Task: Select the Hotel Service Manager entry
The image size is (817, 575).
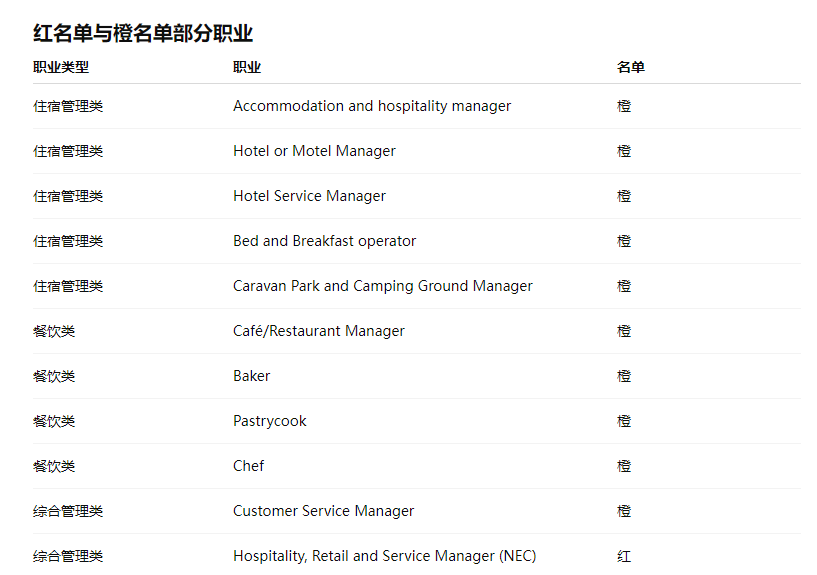Action: [x=309, y=196]
